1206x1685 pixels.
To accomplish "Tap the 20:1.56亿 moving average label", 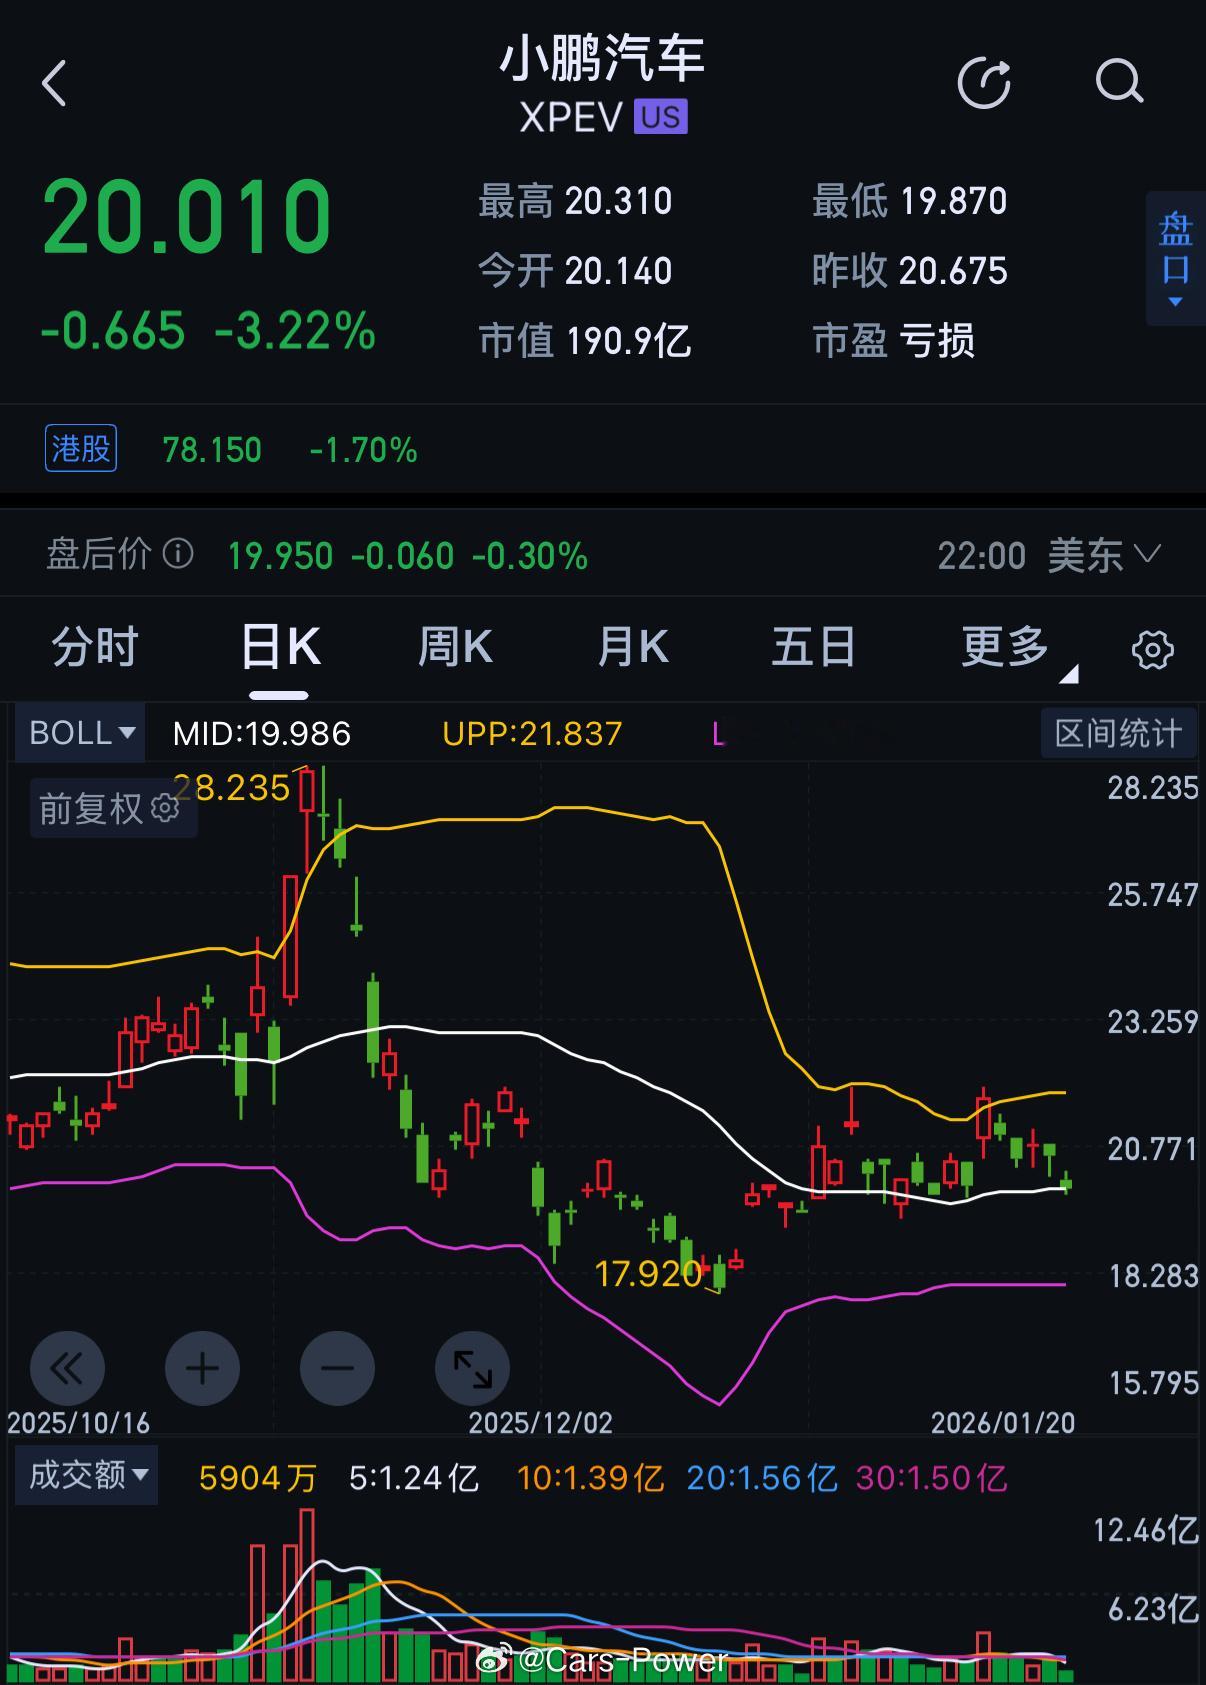I will pyautogui.click(x=762, y=1478).
